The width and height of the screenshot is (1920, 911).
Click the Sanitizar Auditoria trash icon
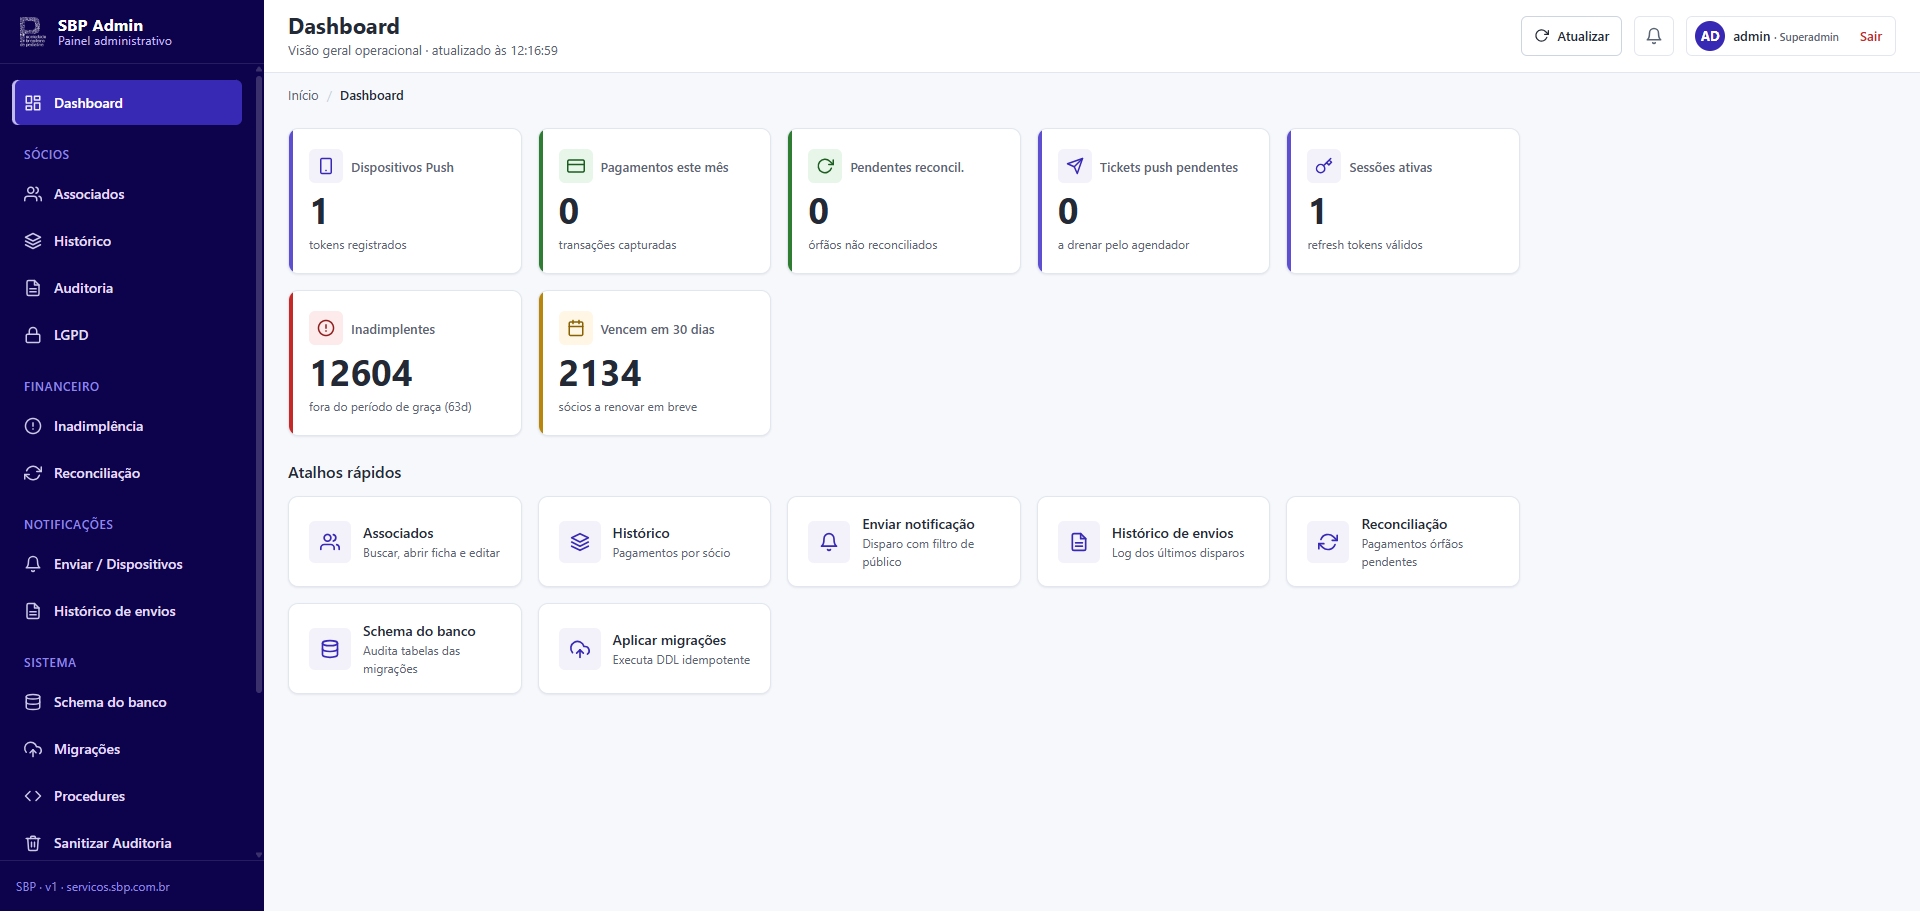[x=33, y=843]
